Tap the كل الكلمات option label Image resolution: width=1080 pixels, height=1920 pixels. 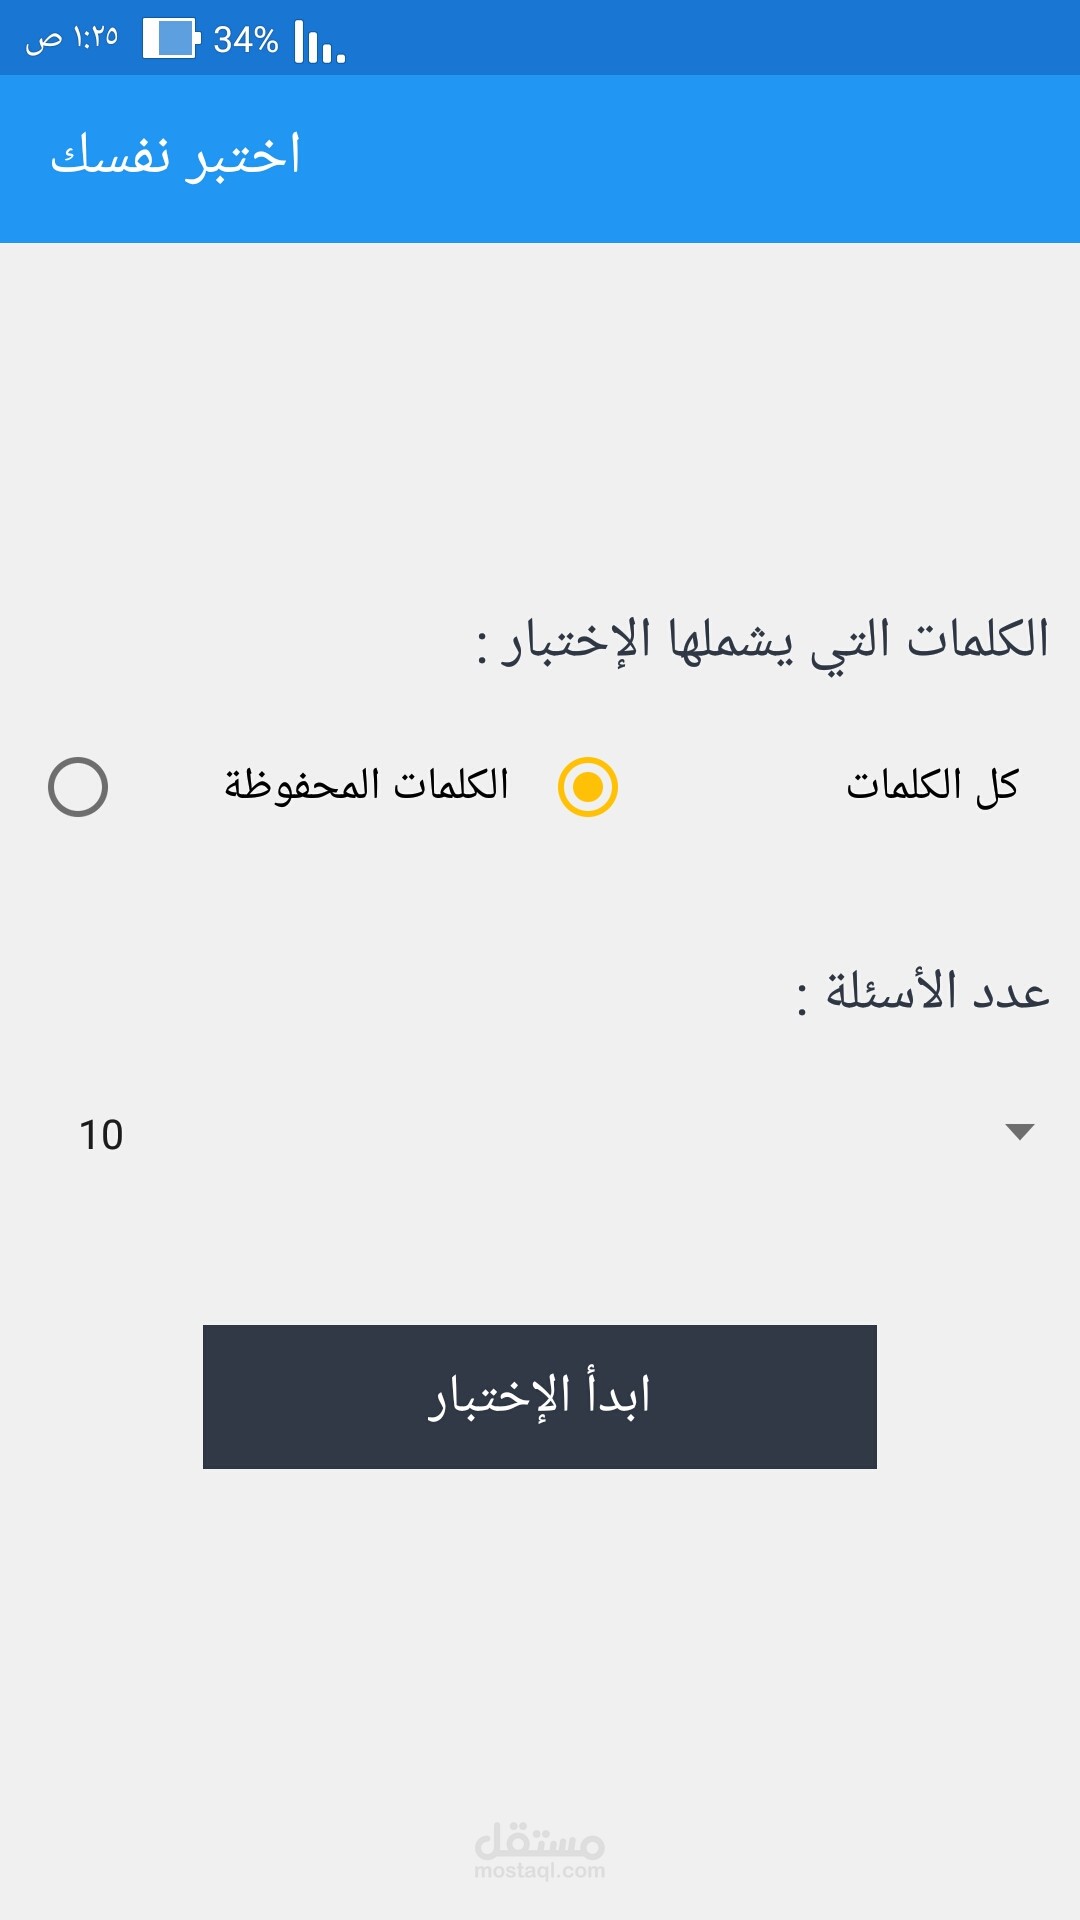tap(932, 786)
